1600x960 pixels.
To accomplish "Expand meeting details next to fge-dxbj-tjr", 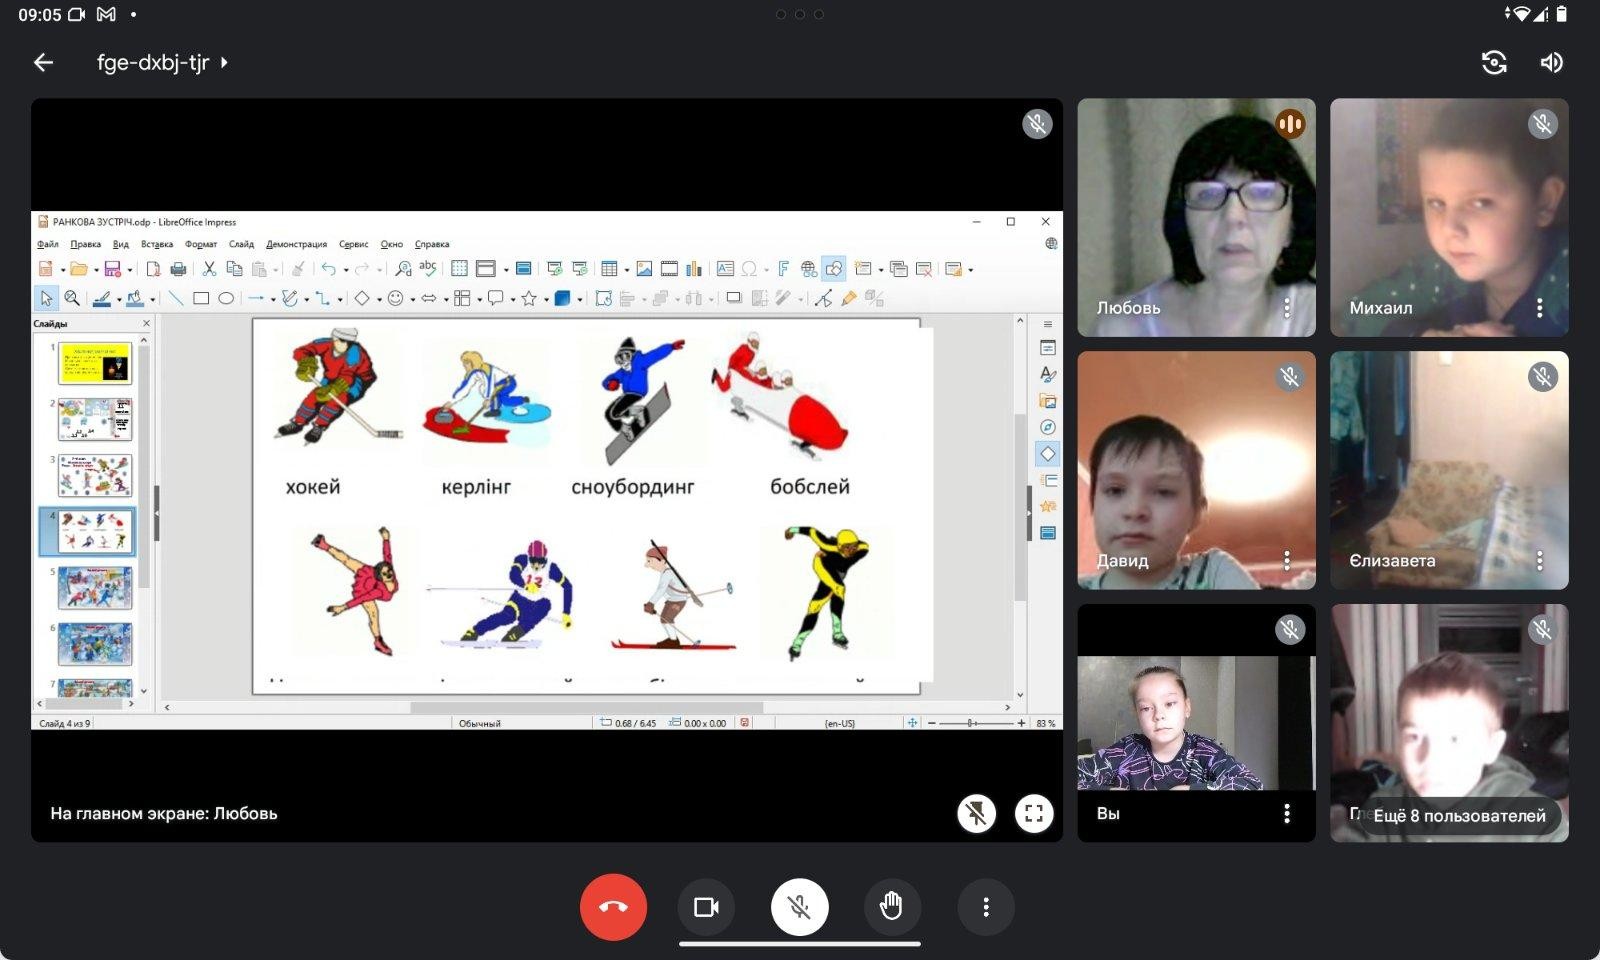I will point(224,62).
